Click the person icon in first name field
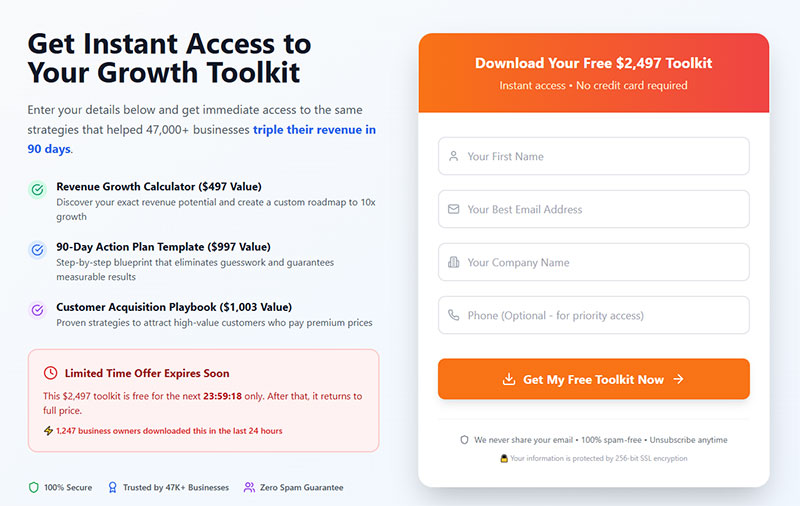The image size is (800, 506). (x=454, y=156)
